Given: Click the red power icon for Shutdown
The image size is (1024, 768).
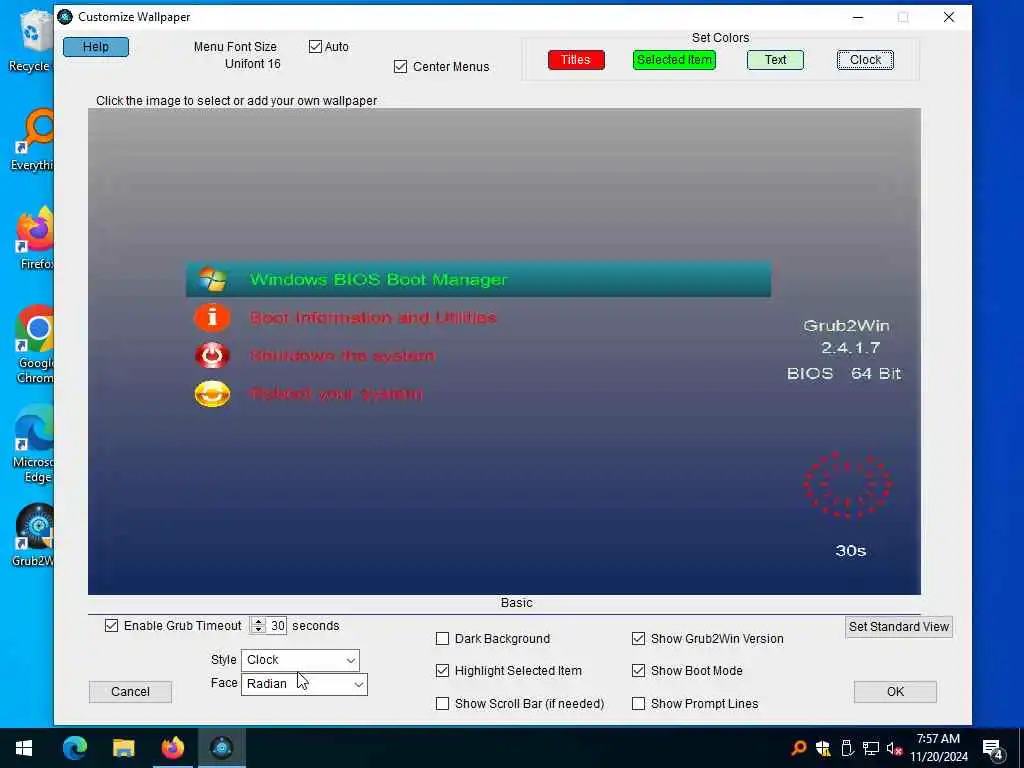Looking at the screenshot, I should click(212, 355).
